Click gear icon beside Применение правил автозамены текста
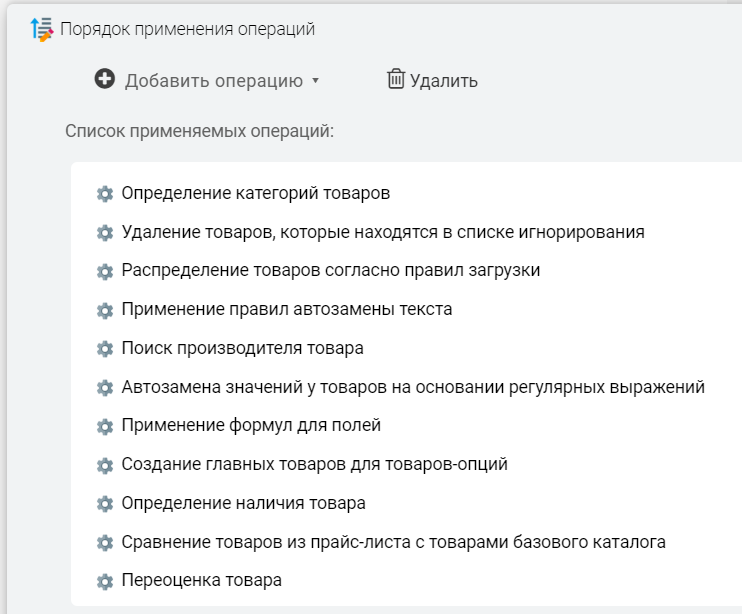742x614 pixels. (x=104, y=310)
